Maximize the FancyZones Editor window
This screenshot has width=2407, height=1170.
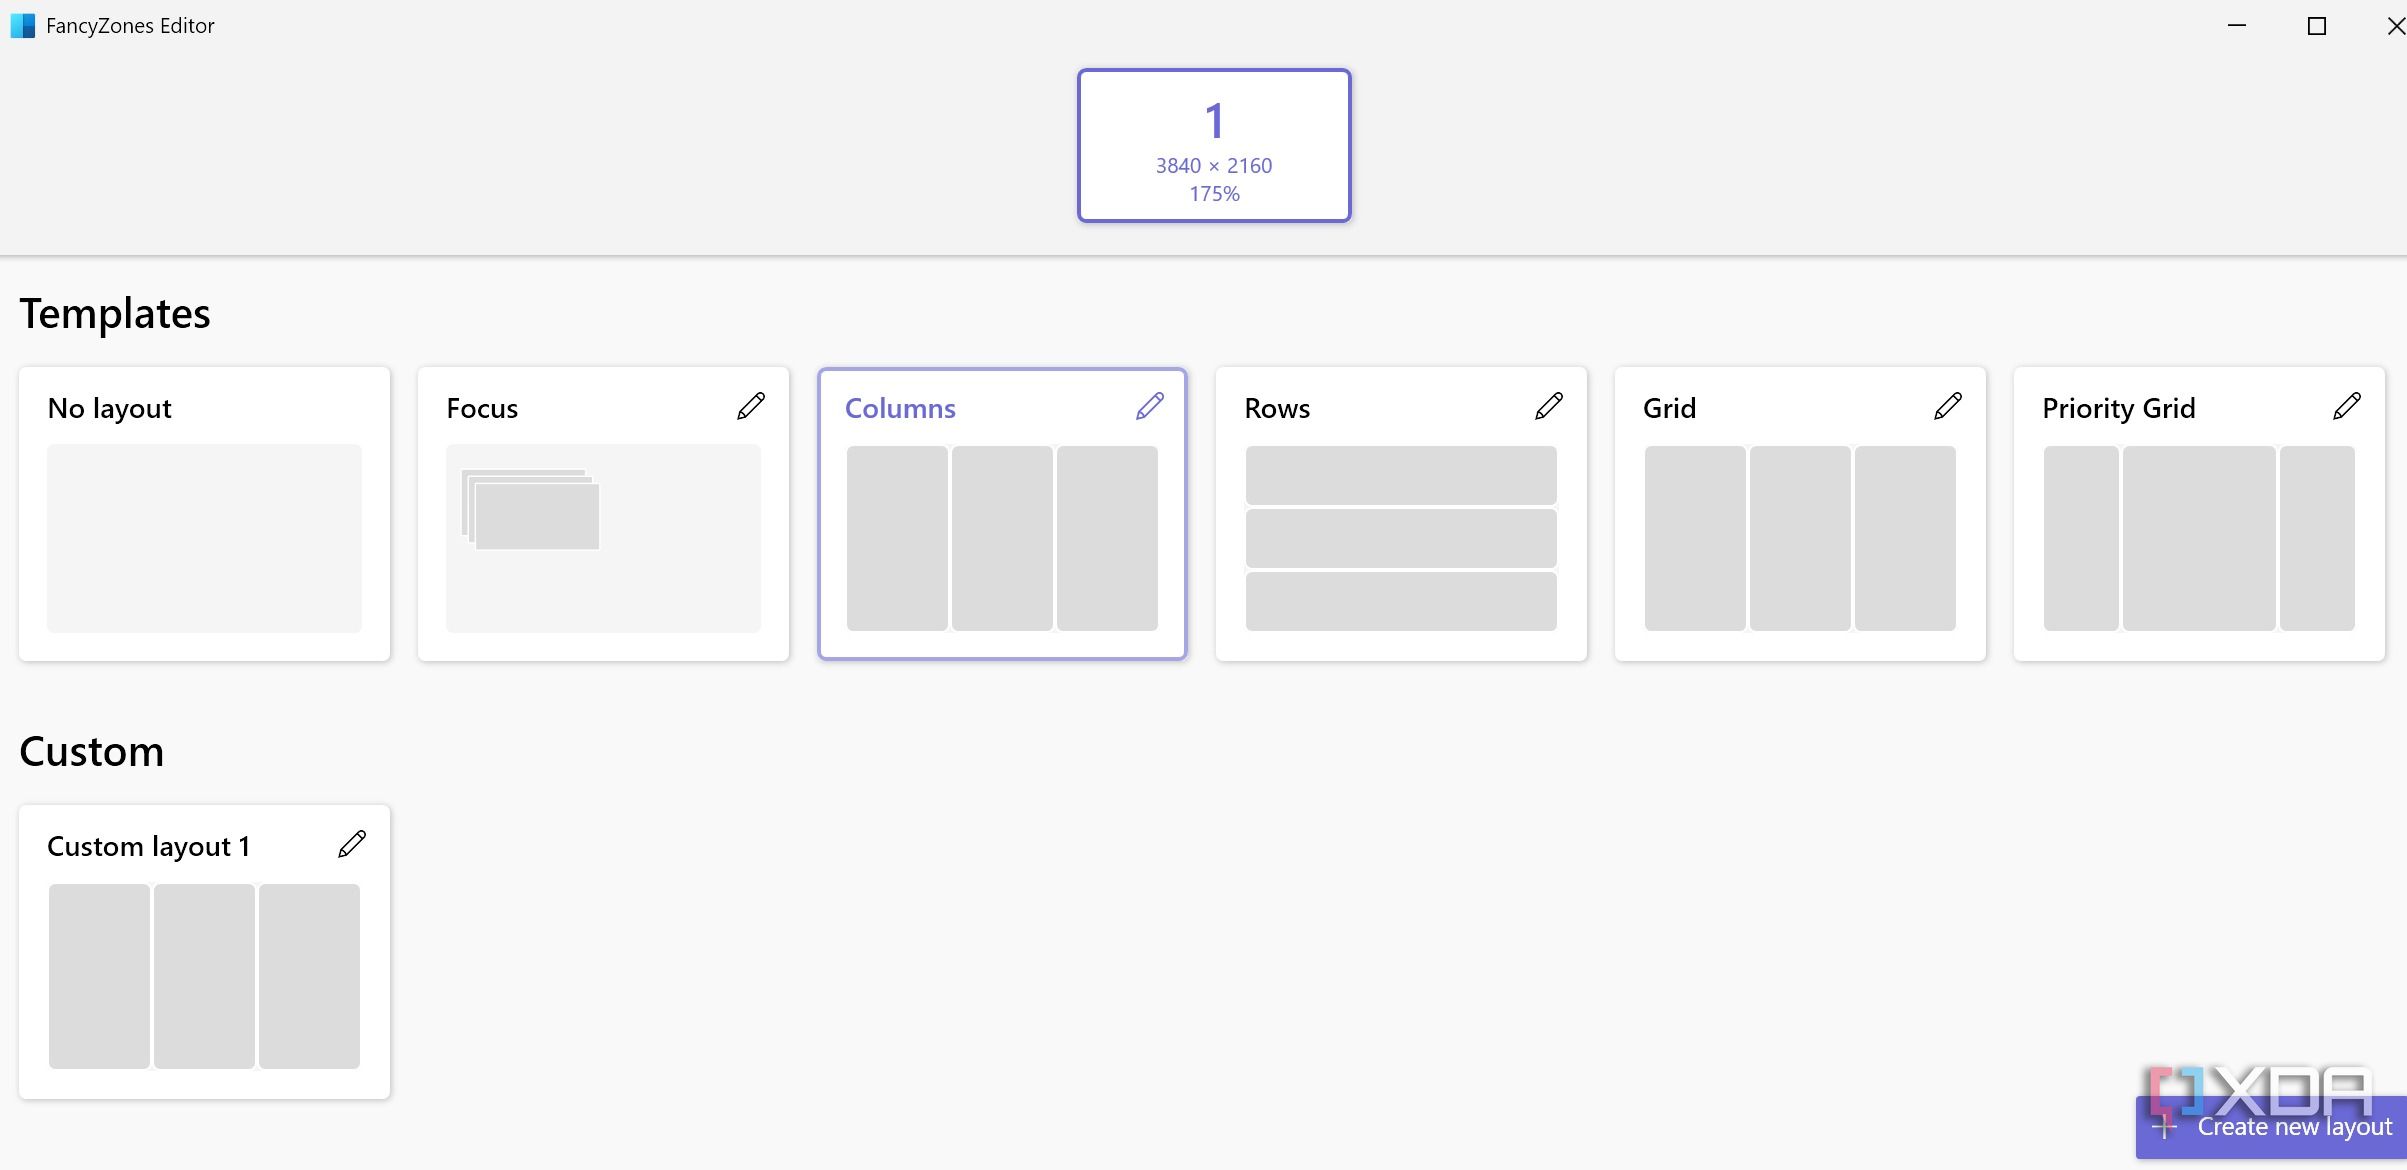pos(2317,27)
